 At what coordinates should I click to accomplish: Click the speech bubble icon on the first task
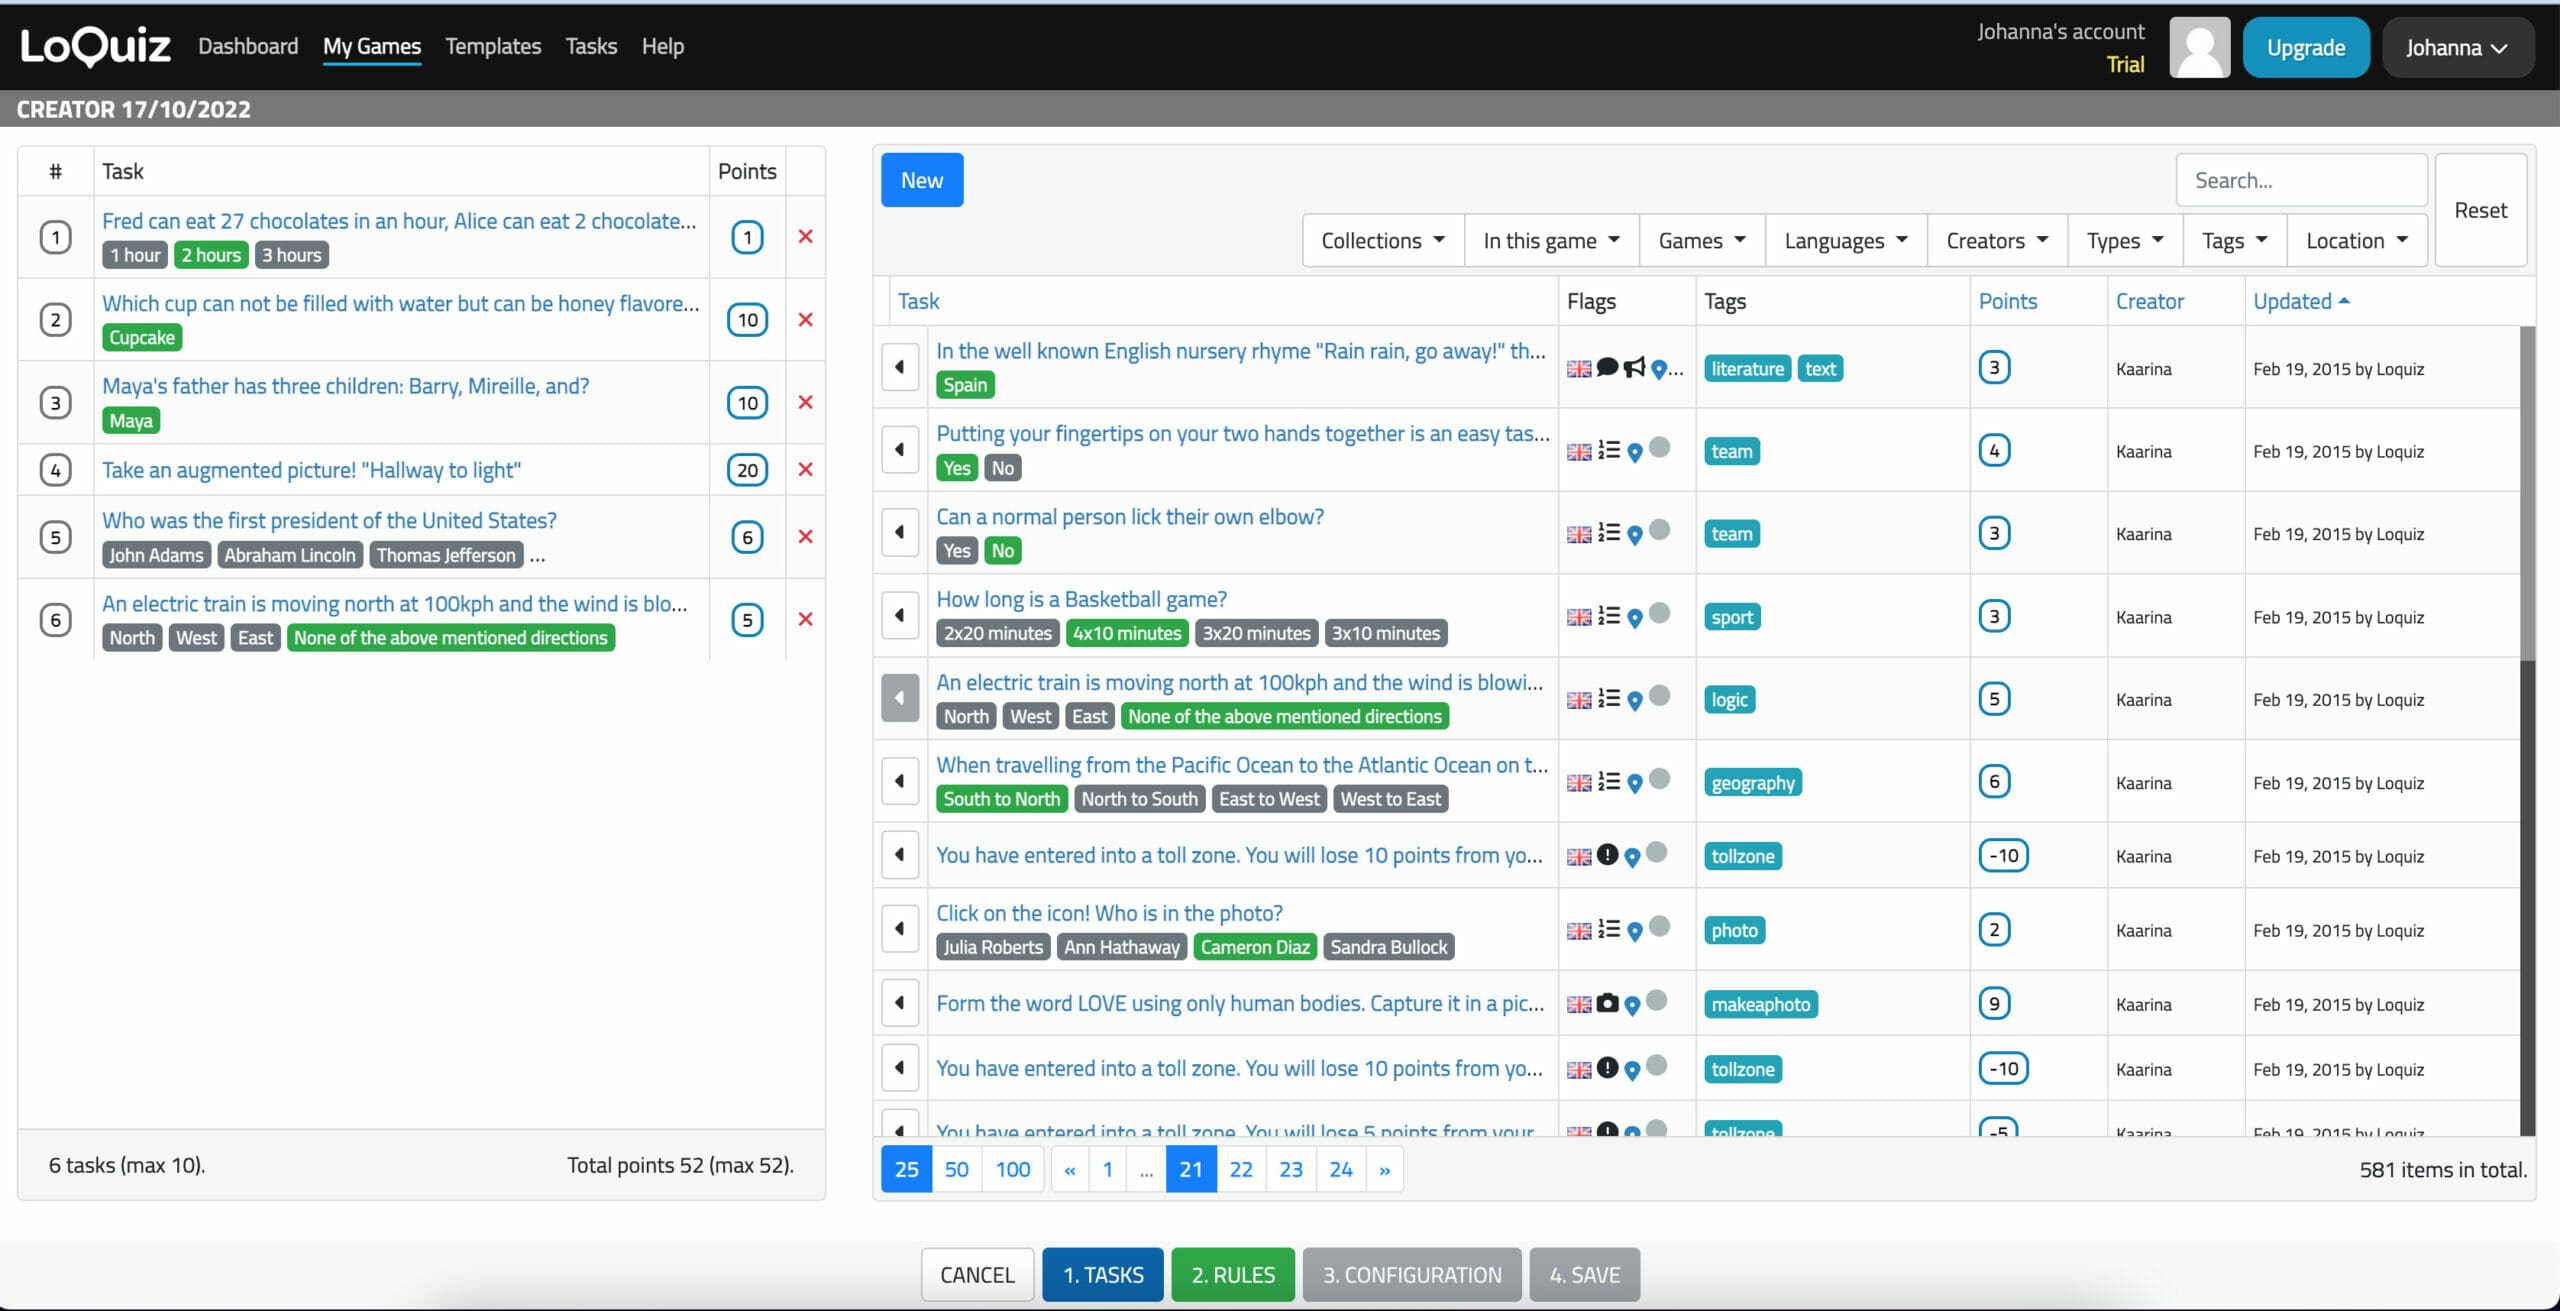(1608, 368)
